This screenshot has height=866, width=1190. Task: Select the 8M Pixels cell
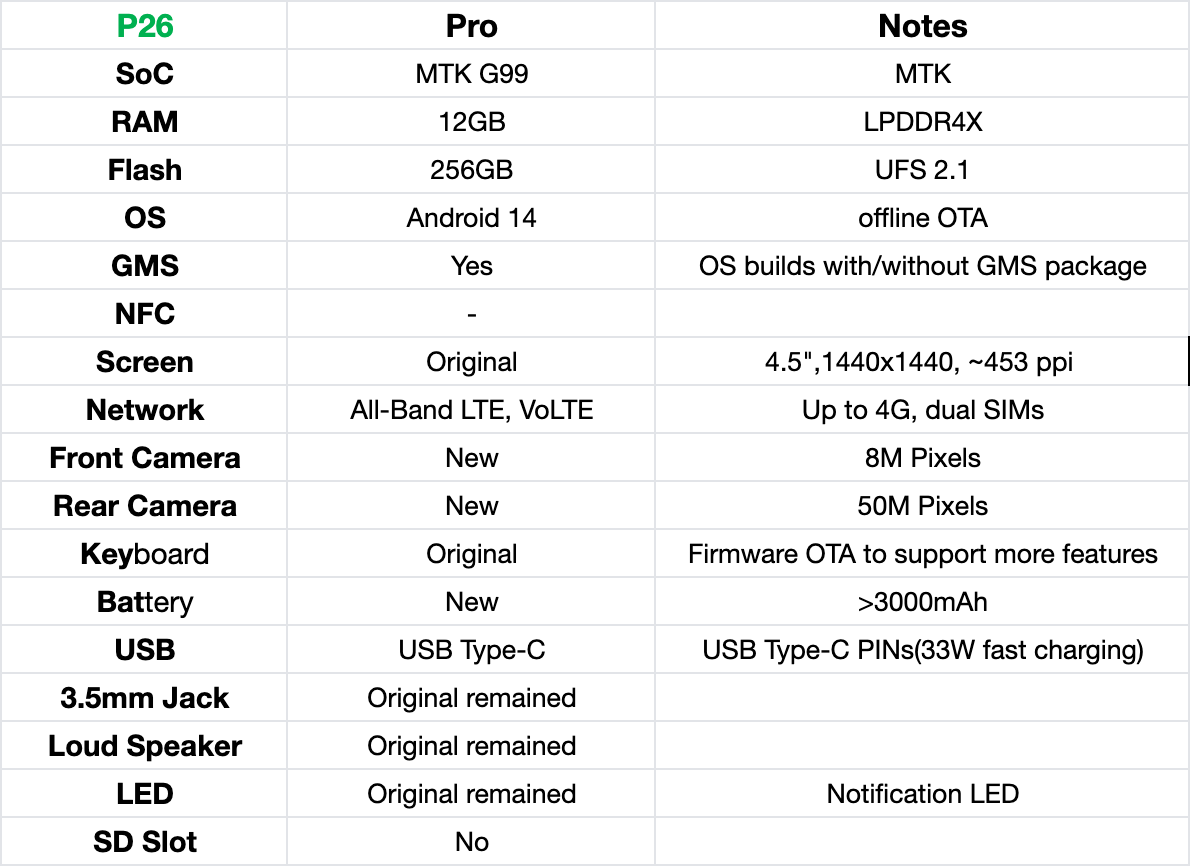pos(922,458)
